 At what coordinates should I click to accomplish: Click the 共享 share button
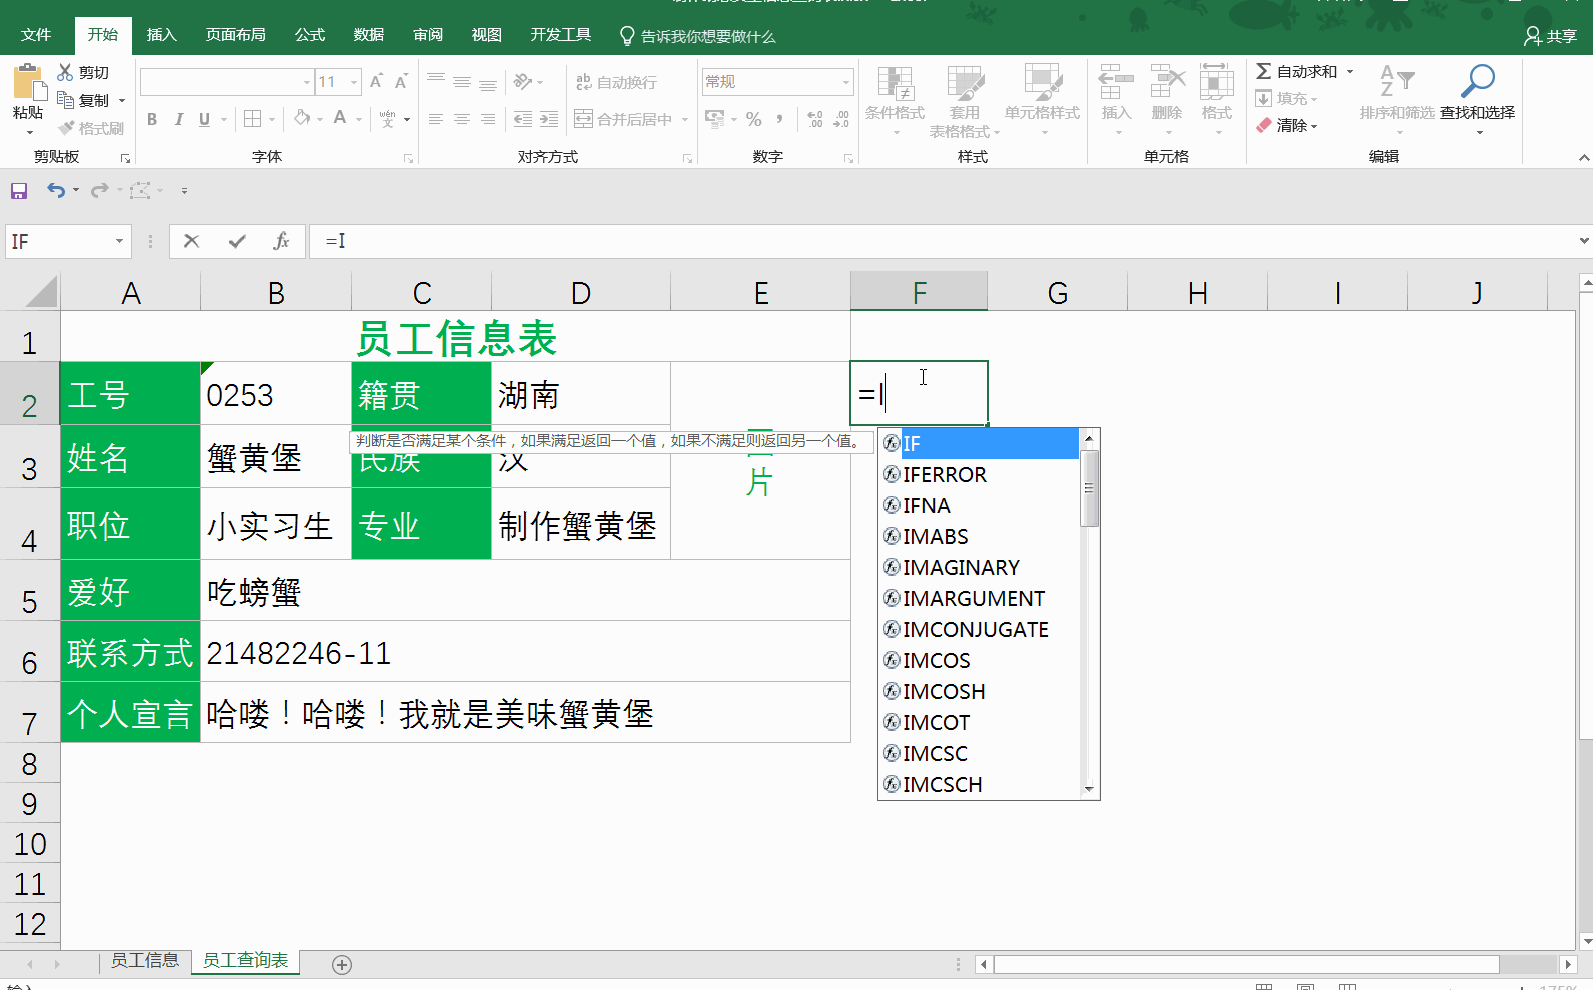tap(1551, 36)
